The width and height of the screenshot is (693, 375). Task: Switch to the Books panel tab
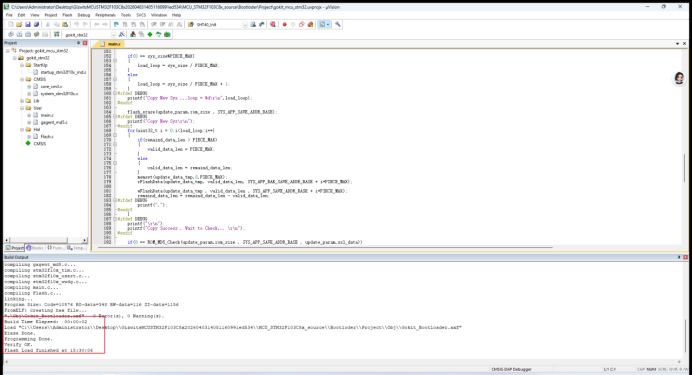tap(35, 248)
